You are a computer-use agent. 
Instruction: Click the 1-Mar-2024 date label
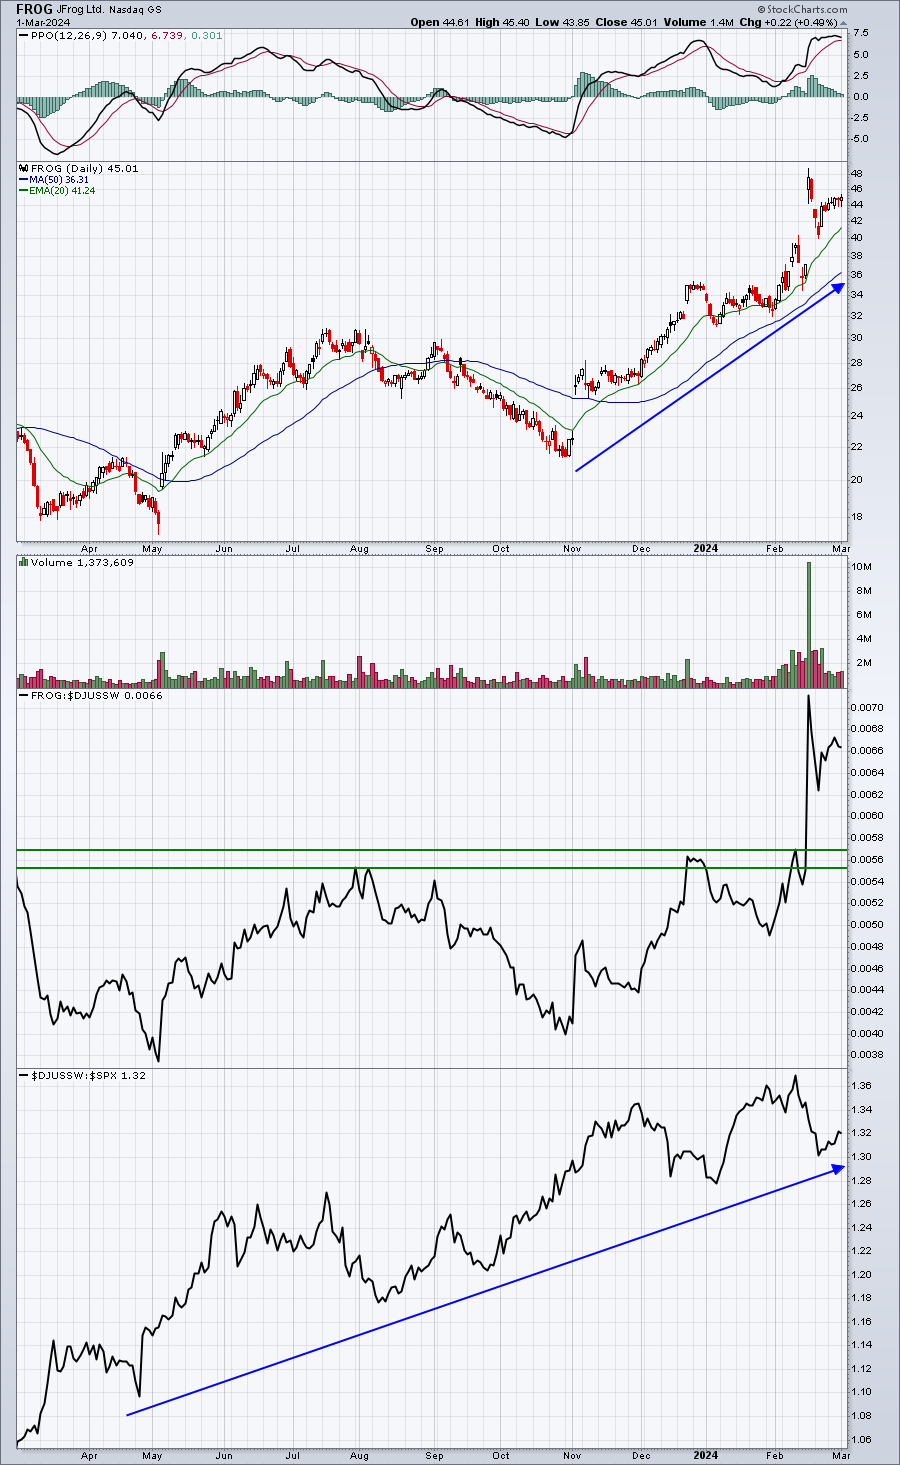[x=41, y=21]
